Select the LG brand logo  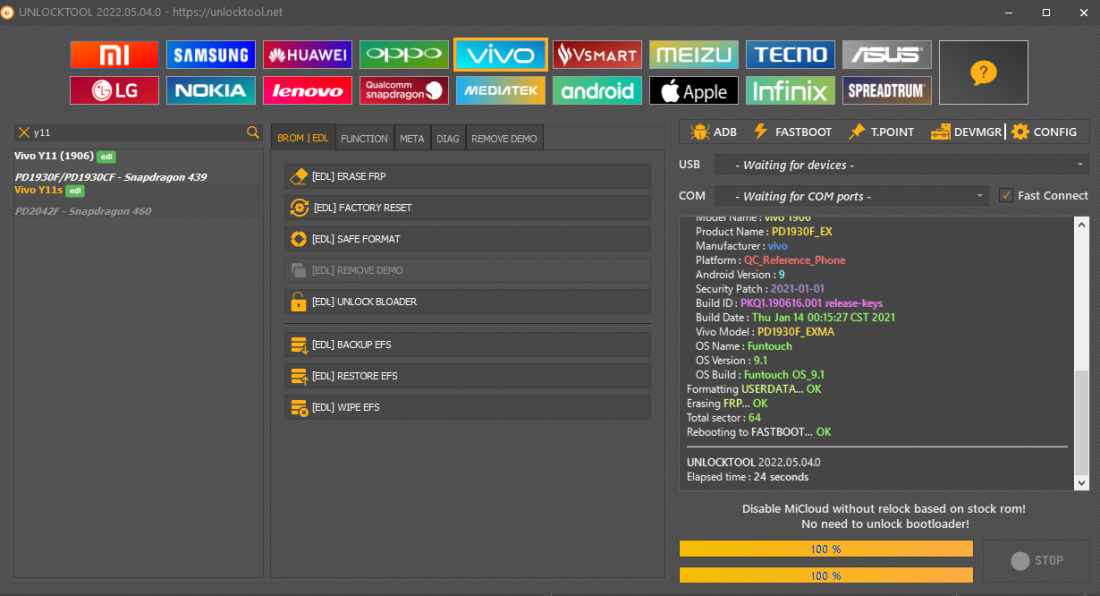114,90
